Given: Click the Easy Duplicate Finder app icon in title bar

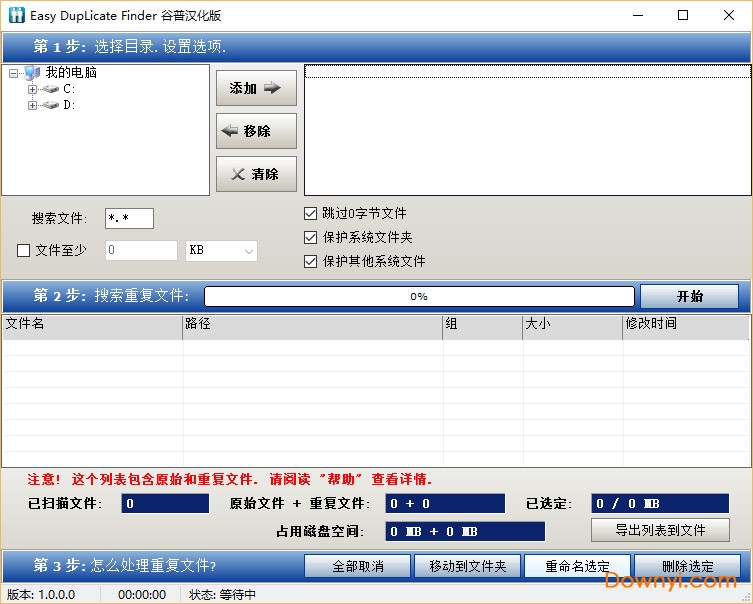Looking at the screenshot, I should pos(16,15).
